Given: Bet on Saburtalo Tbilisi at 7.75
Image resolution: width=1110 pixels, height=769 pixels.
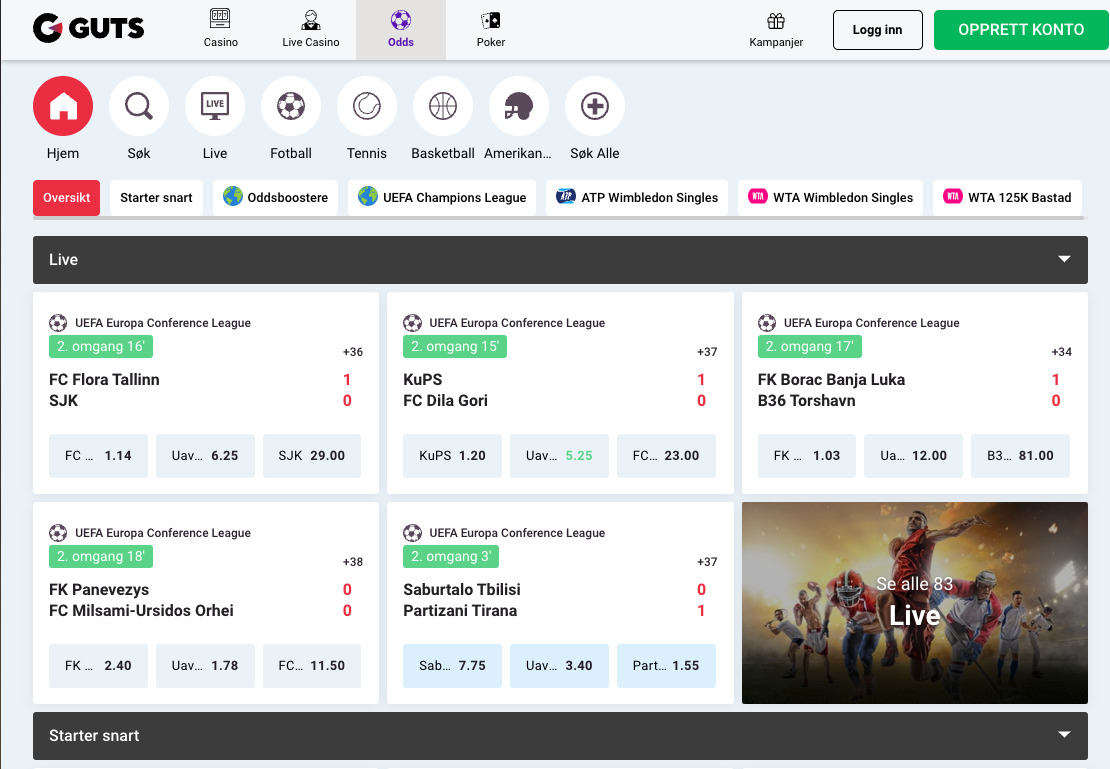Looking at the screenshot, I should tap(452, 666).
